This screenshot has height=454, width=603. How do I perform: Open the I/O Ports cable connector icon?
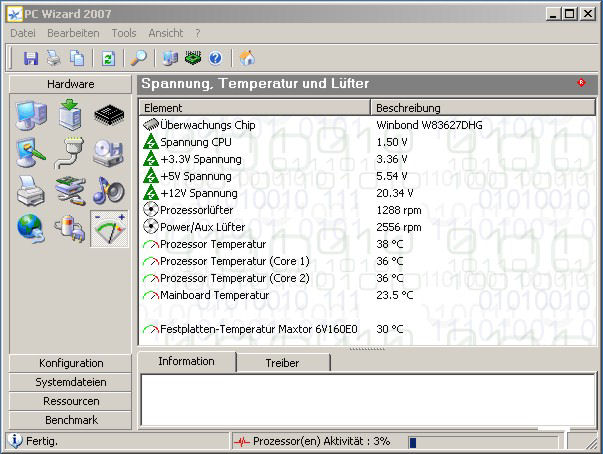tap(70, 153)
